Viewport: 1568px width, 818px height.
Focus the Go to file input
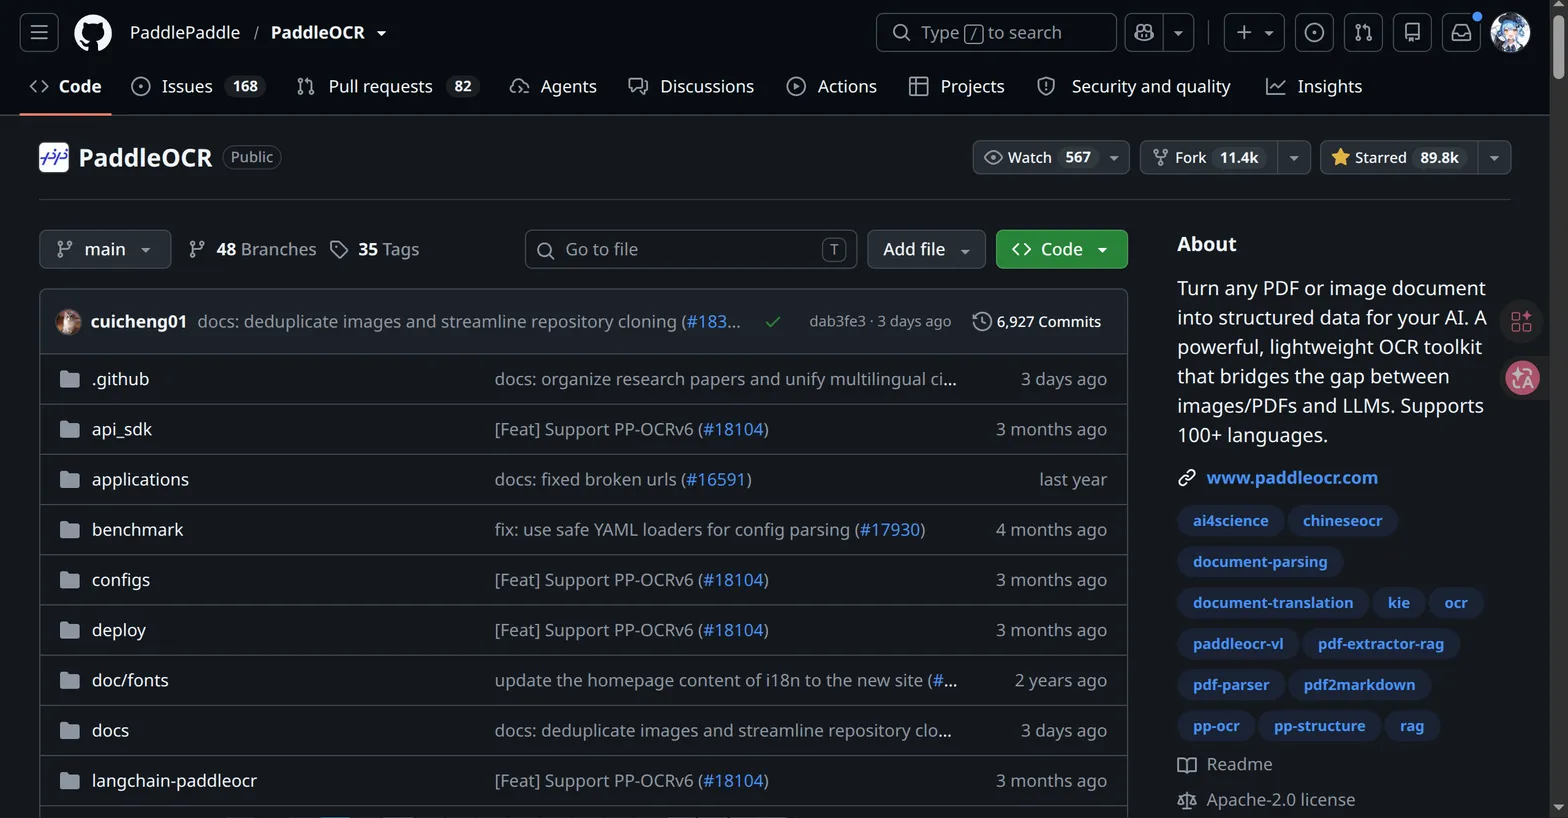[691, 250]
